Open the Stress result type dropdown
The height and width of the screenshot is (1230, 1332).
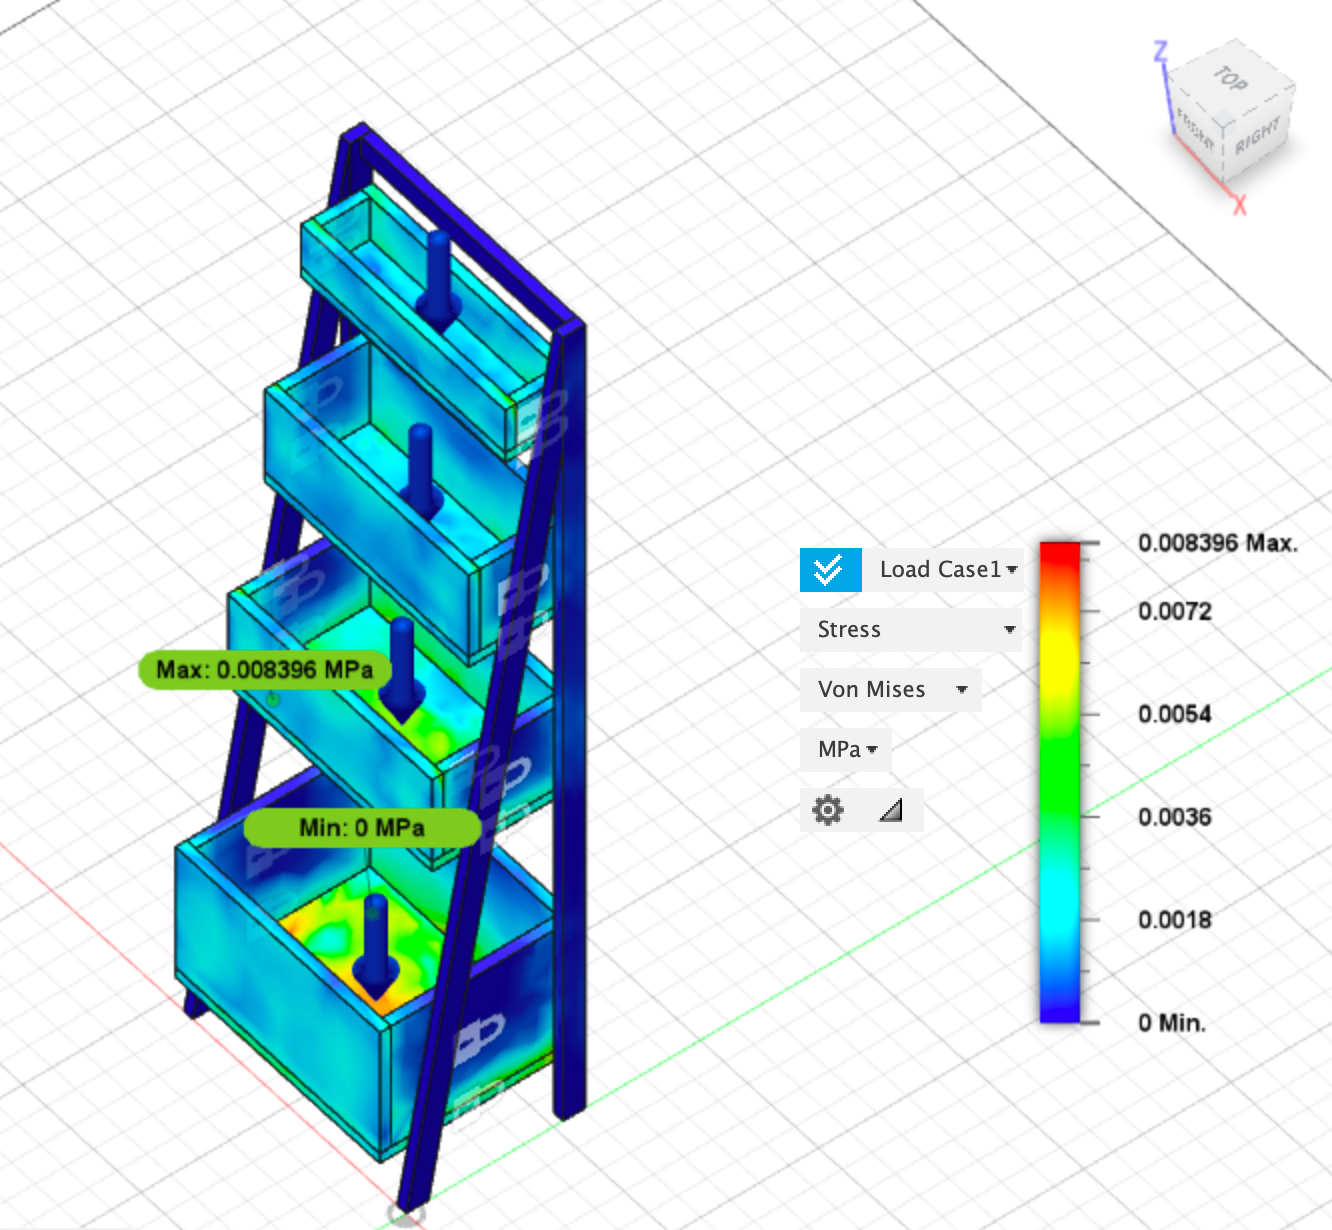click(x=911, y=630)
